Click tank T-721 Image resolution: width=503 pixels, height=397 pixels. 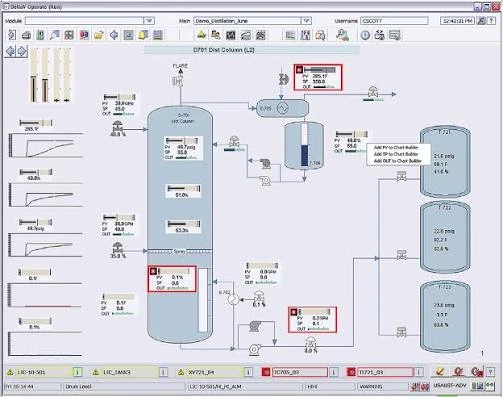[445, 162]
